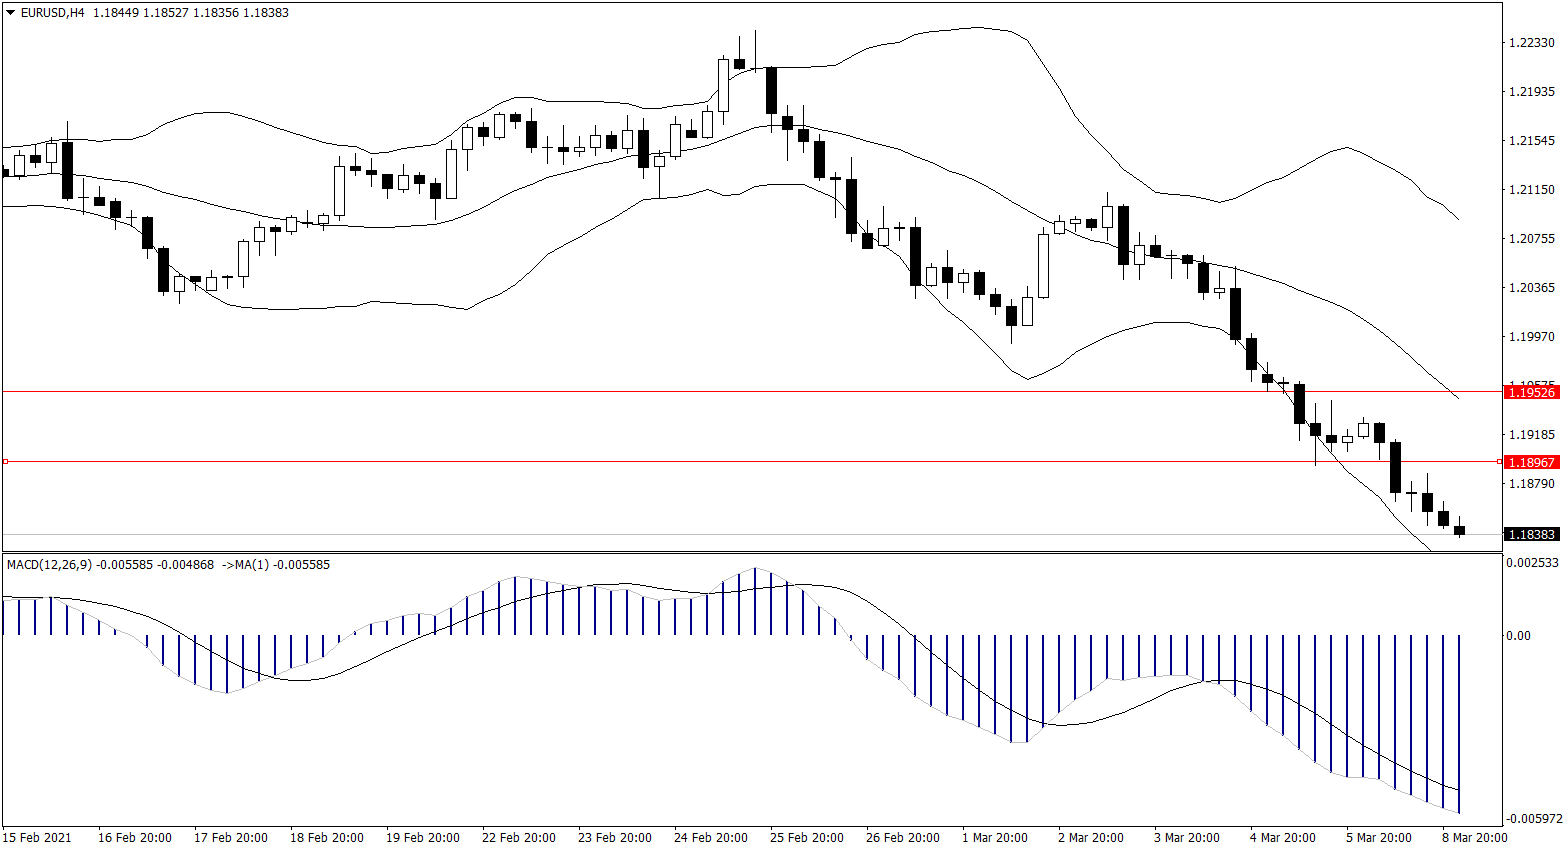Click the 15 Feb 2021 date label
Viewport: 1566px width, 850px height.
[x=37, y=837]
